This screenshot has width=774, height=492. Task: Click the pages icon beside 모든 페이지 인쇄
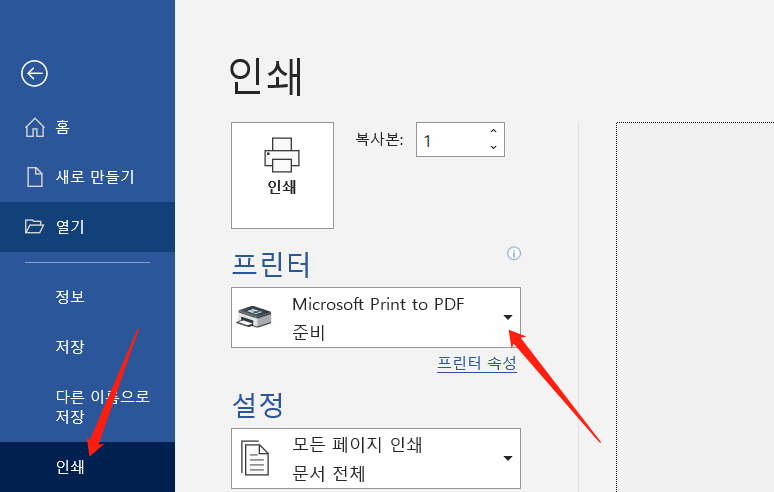click(x=256, y=458)
